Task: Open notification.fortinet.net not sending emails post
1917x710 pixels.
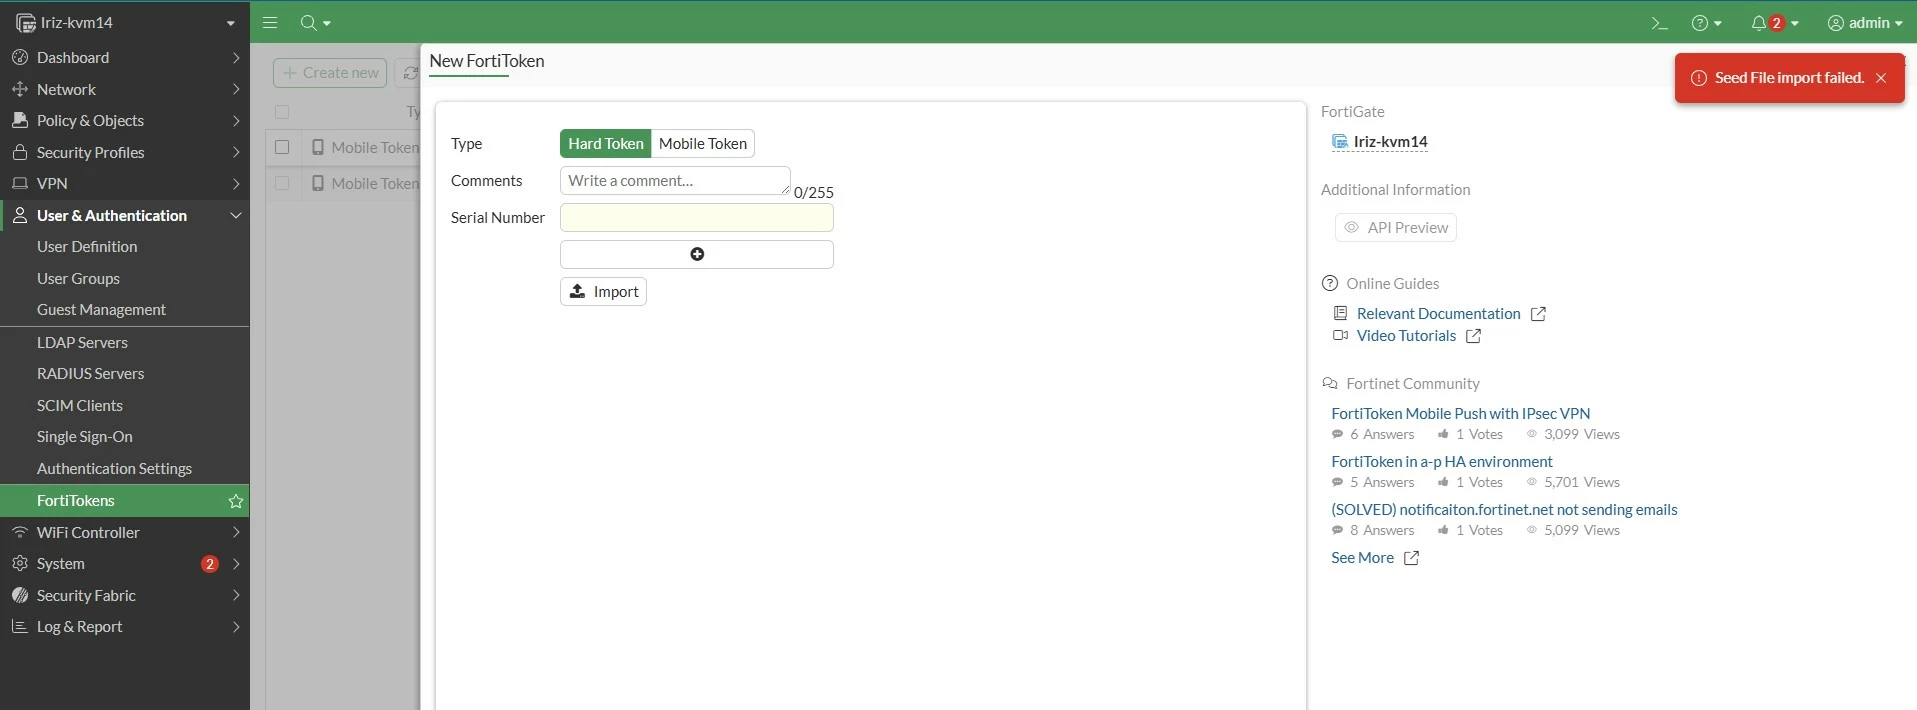Action: click(x=1504, y=510)
